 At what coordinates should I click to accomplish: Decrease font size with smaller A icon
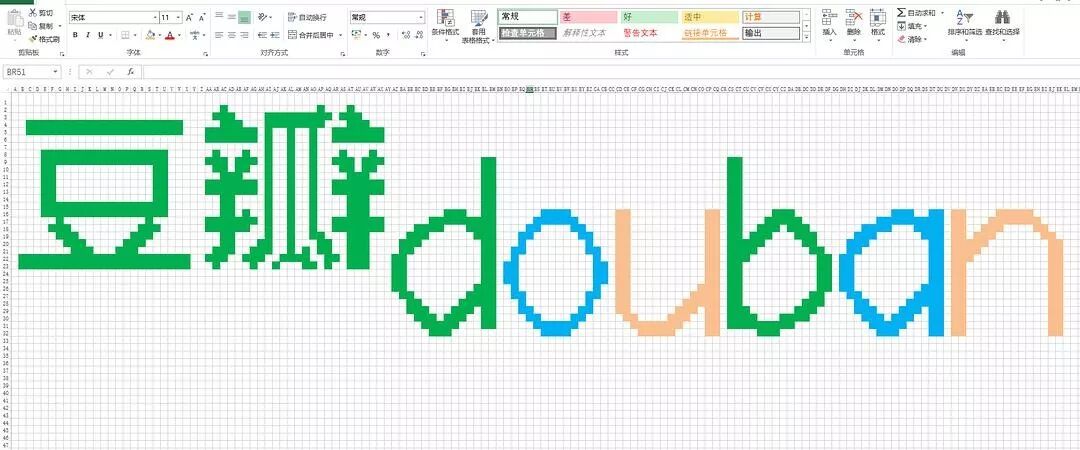pos(201,17)
